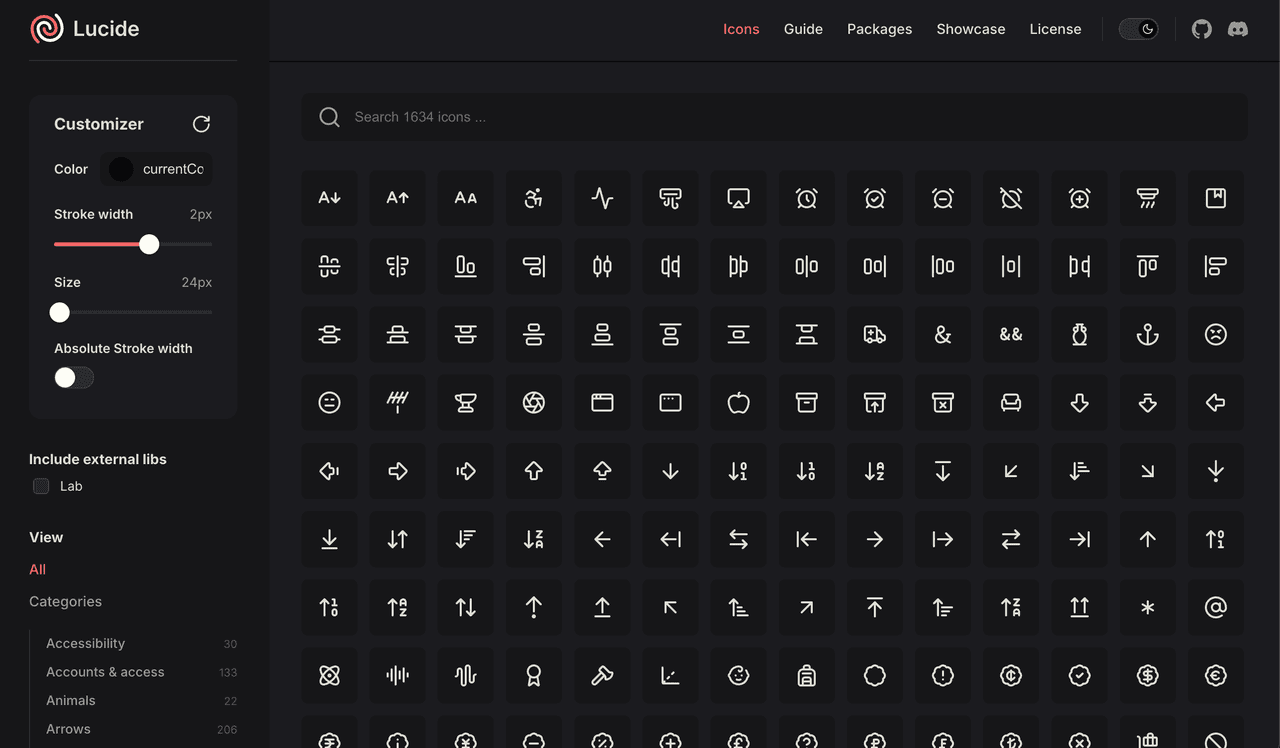Image resolution: width=1280 pixels, height=748 pixels.
Task: Reset the customizer settings
Action: [201, 124]
